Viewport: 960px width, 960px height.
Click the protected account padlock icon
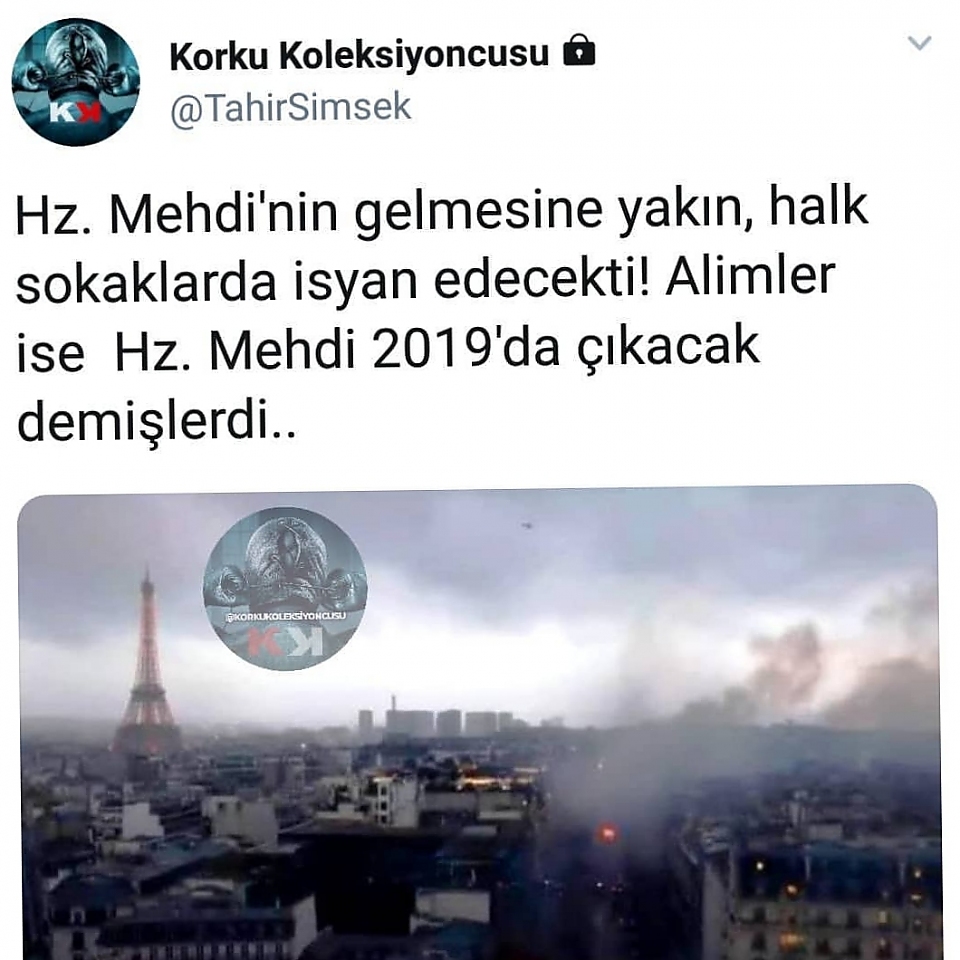coord(579,50)
